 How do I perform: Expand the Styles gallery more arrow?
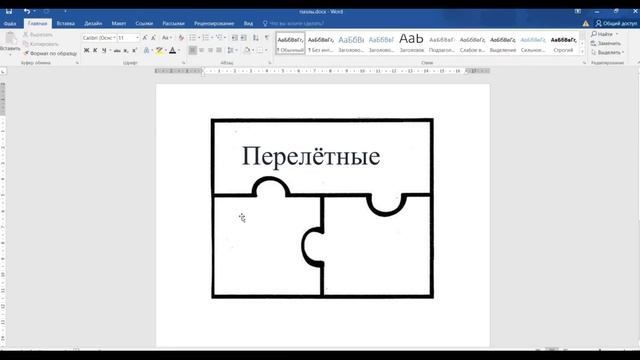click(x=582, y=52)
